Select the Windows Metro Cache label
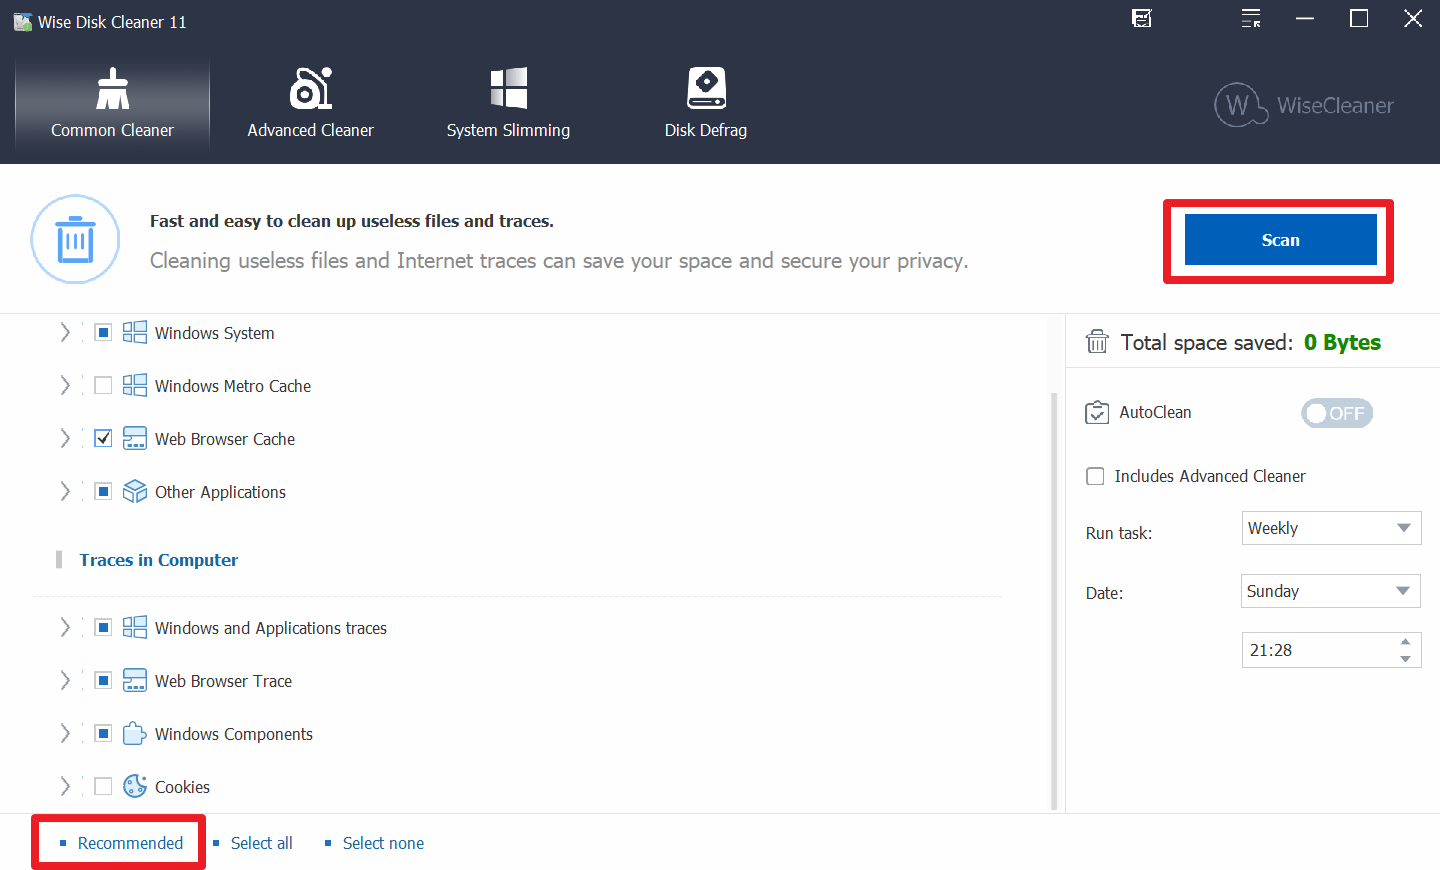This screenshot has height=870, width=1440. (x=233, y=386)
